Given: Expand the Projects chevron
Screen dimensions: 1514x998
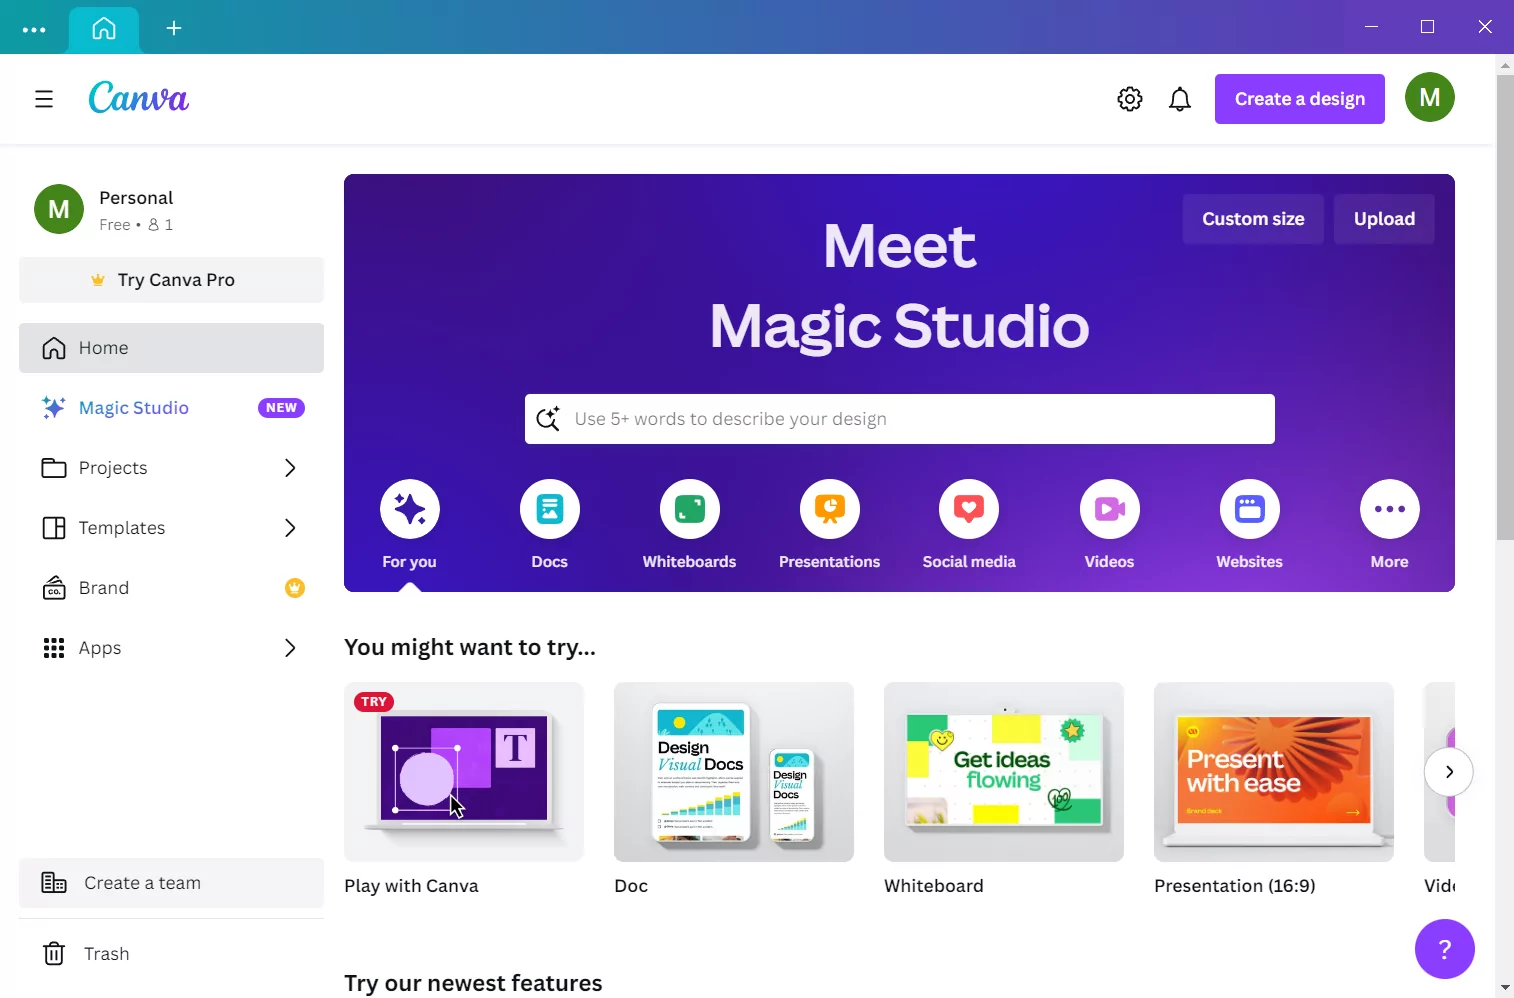Looking at the screenshot, I should point(290,468).
